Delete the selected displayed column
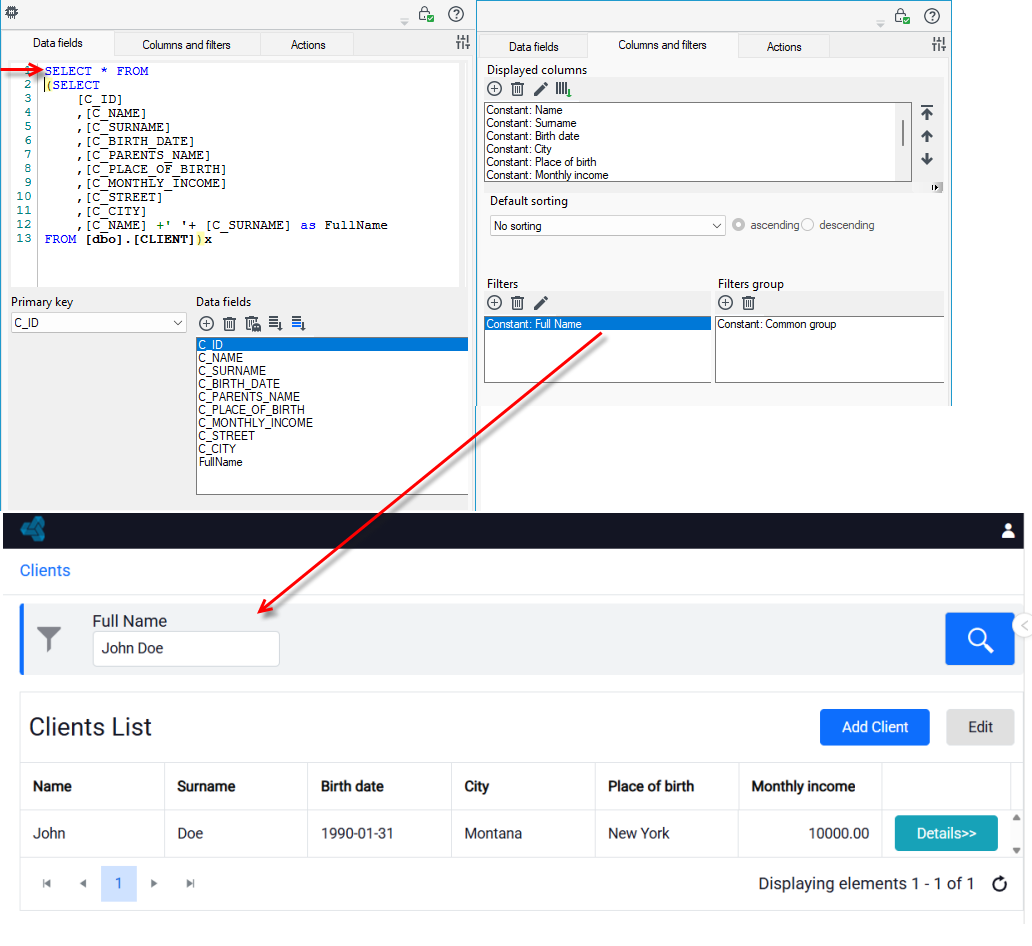This screenshot has height=946, width=1032. coord(517,89)
